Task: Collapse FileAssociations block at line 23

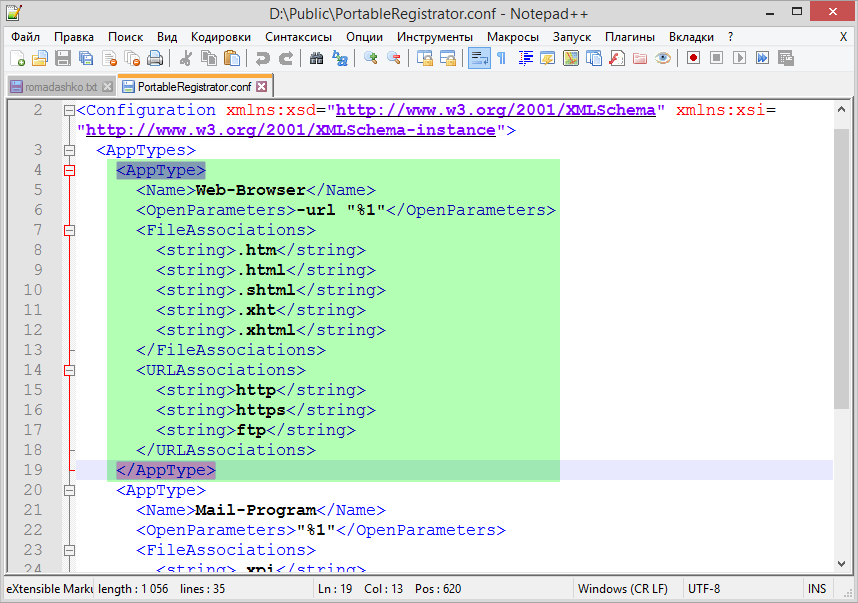Action: (x=69, y=550)
